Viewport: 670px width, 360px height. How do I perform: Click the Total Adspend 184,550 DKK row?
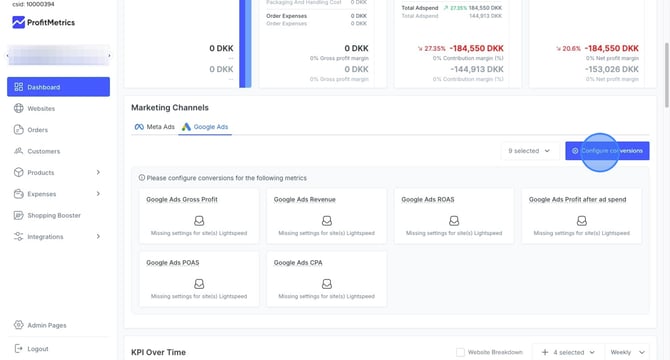(452, 8)
